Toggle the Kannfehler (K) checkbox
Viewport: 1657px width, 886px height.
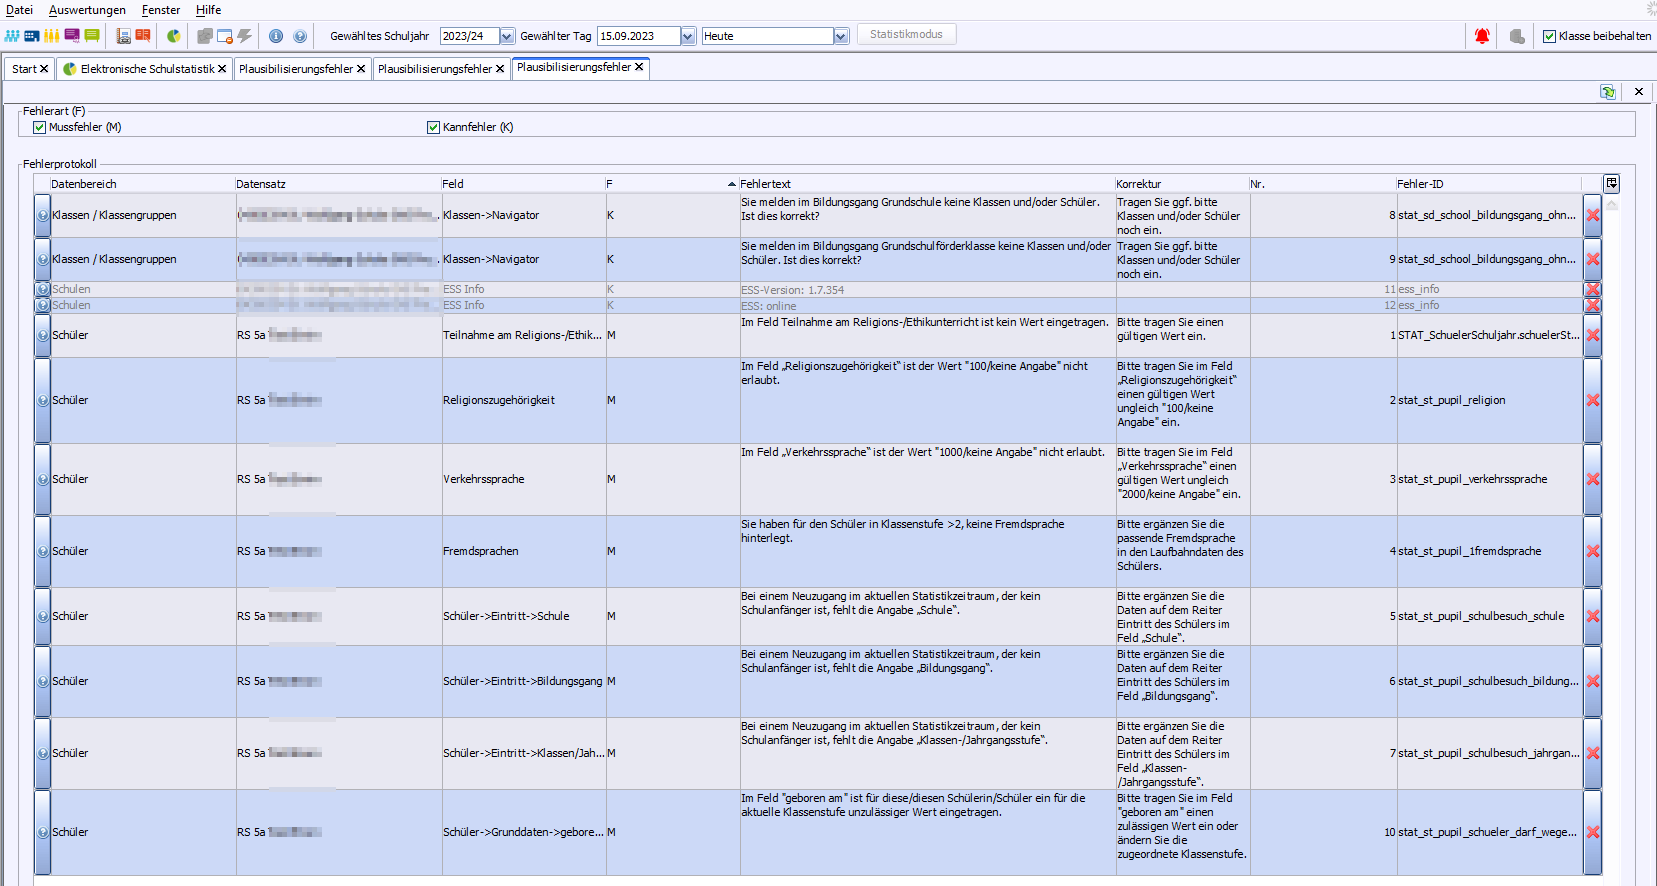[434, 127]
